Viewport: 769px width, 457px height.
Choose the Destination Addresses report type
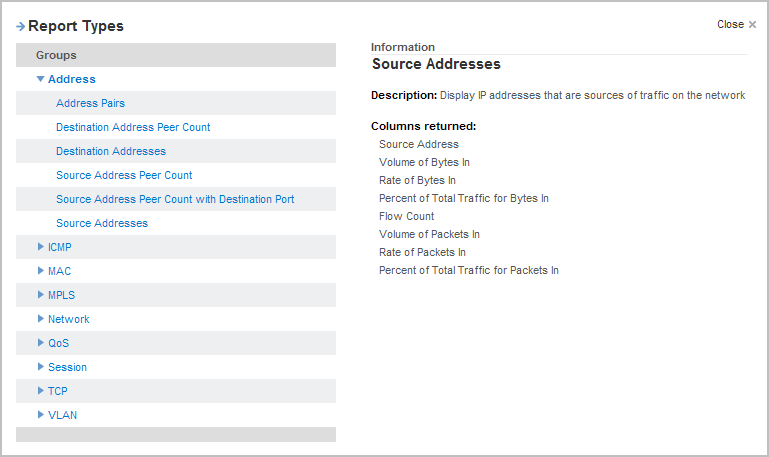[x=111, y=151]
